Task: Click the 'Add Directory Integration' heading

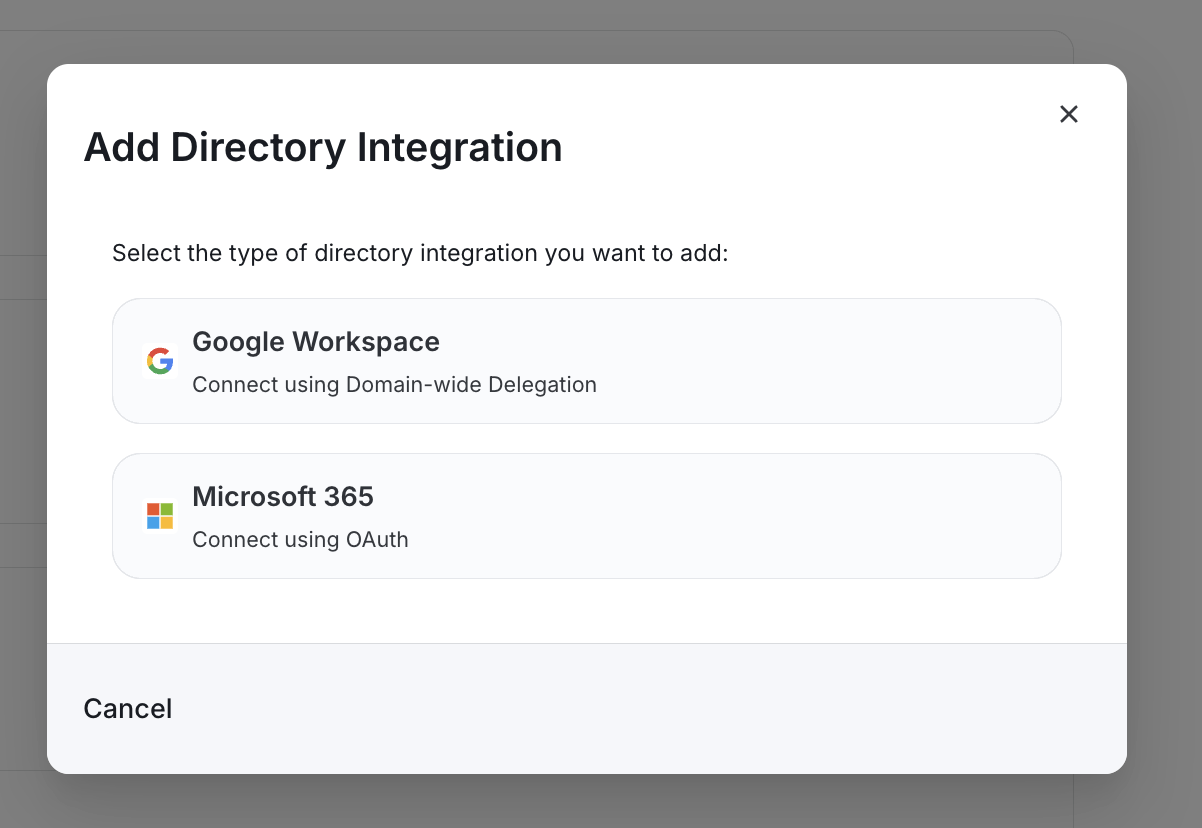Action: [323, 147]
